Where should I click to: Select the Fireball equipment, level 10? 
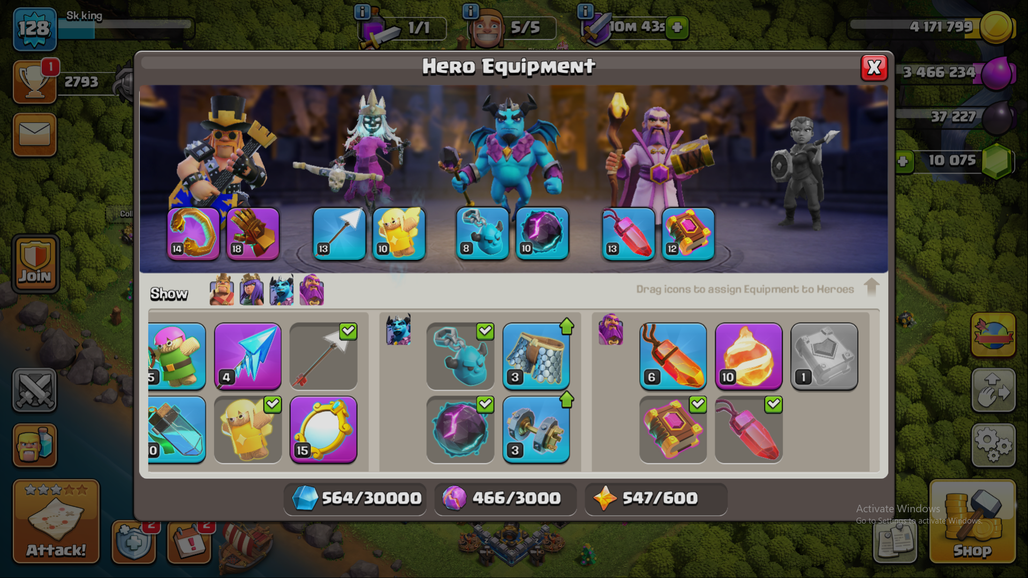click(x=749, y=356)
